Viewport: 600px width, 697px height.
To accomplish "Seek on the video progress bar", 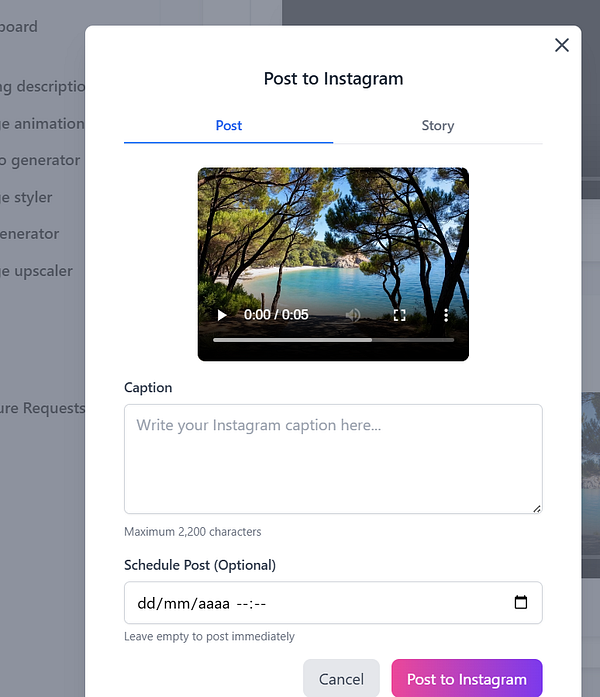I will (x=333, y=340).
